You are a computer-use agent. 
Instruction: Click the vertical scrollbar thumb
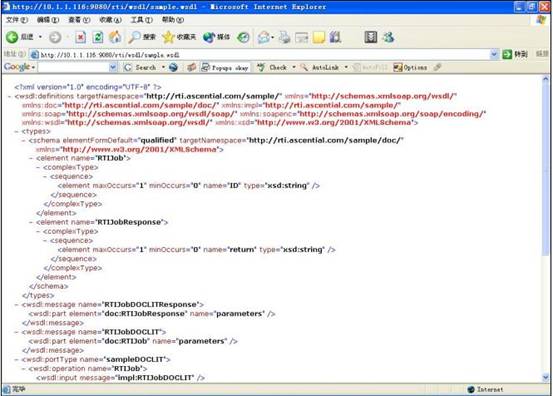[546, 169]
